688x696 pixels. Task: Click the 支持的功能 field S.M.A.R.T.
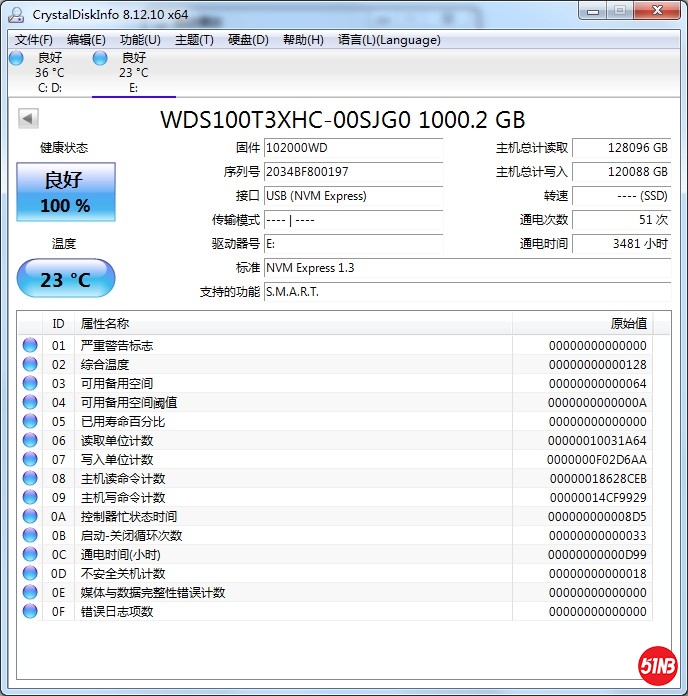[467, 292]
